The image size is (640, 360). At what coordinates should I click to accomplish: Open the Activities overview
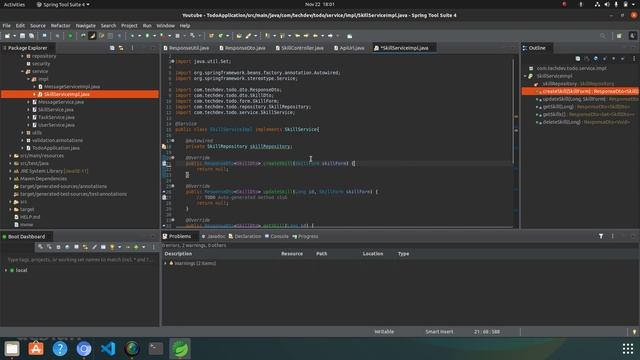click(x=14, y=4)
